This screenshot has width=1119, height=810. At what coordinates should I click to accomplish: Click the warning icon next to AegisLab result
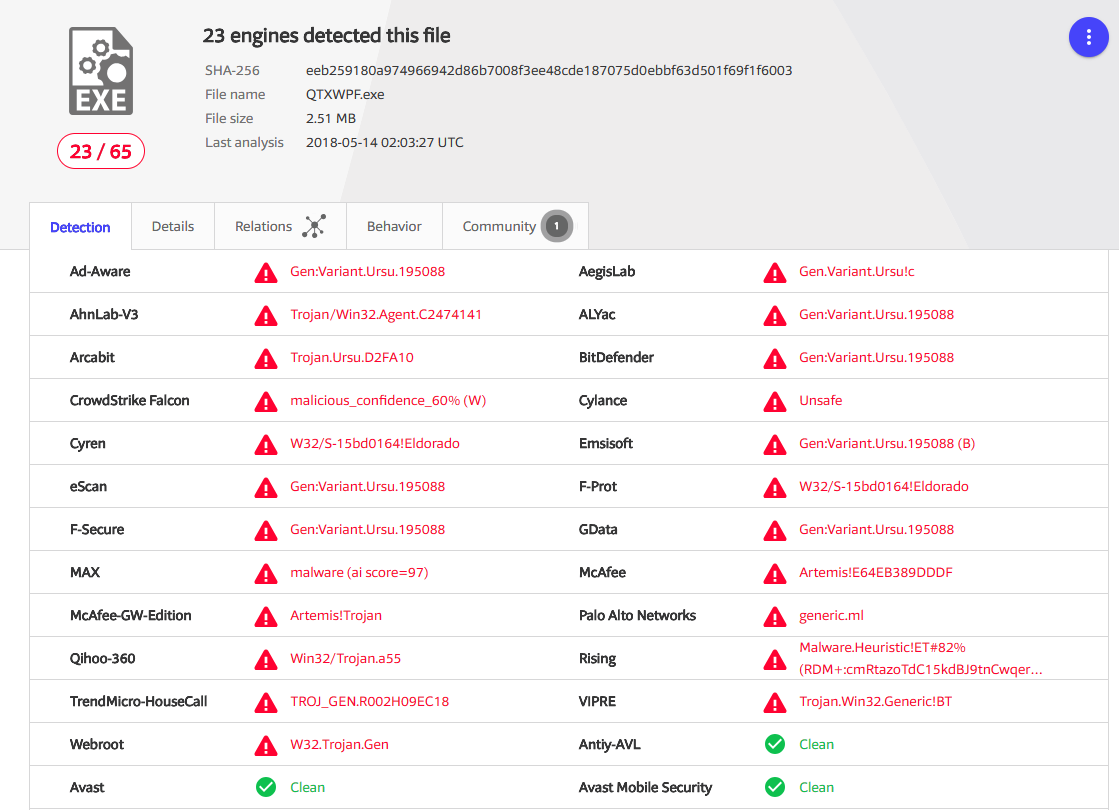pyautogui.click(x=775, y=273)
